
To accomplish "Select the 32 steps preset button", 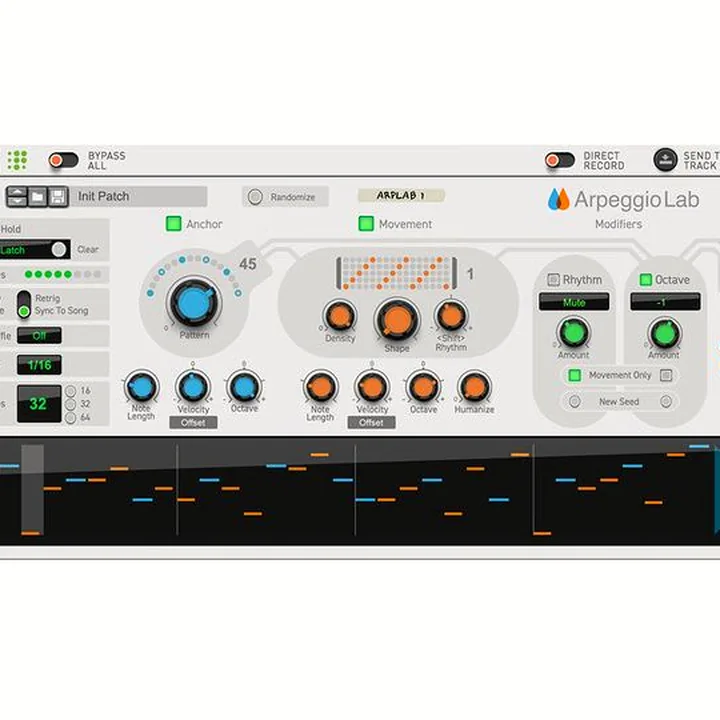I will [70, 405].
